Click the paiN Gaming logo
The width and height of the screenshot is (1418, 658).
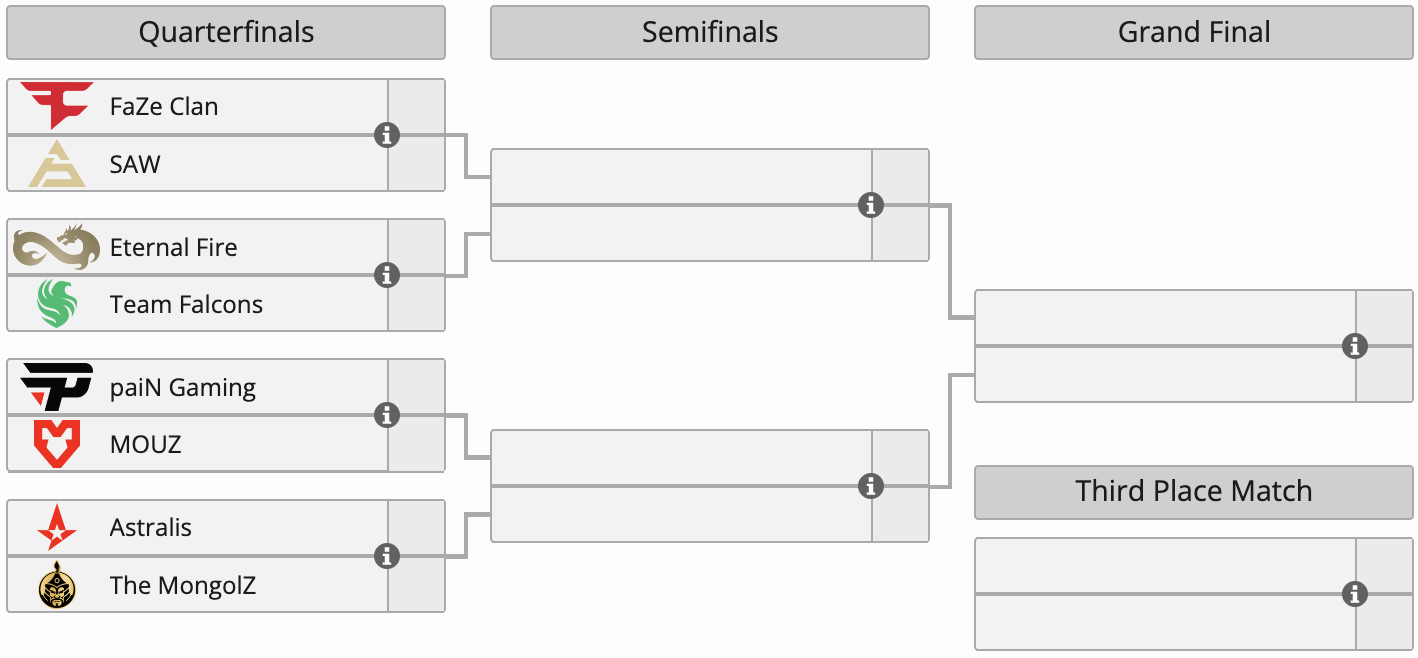(x=56, y=387)
